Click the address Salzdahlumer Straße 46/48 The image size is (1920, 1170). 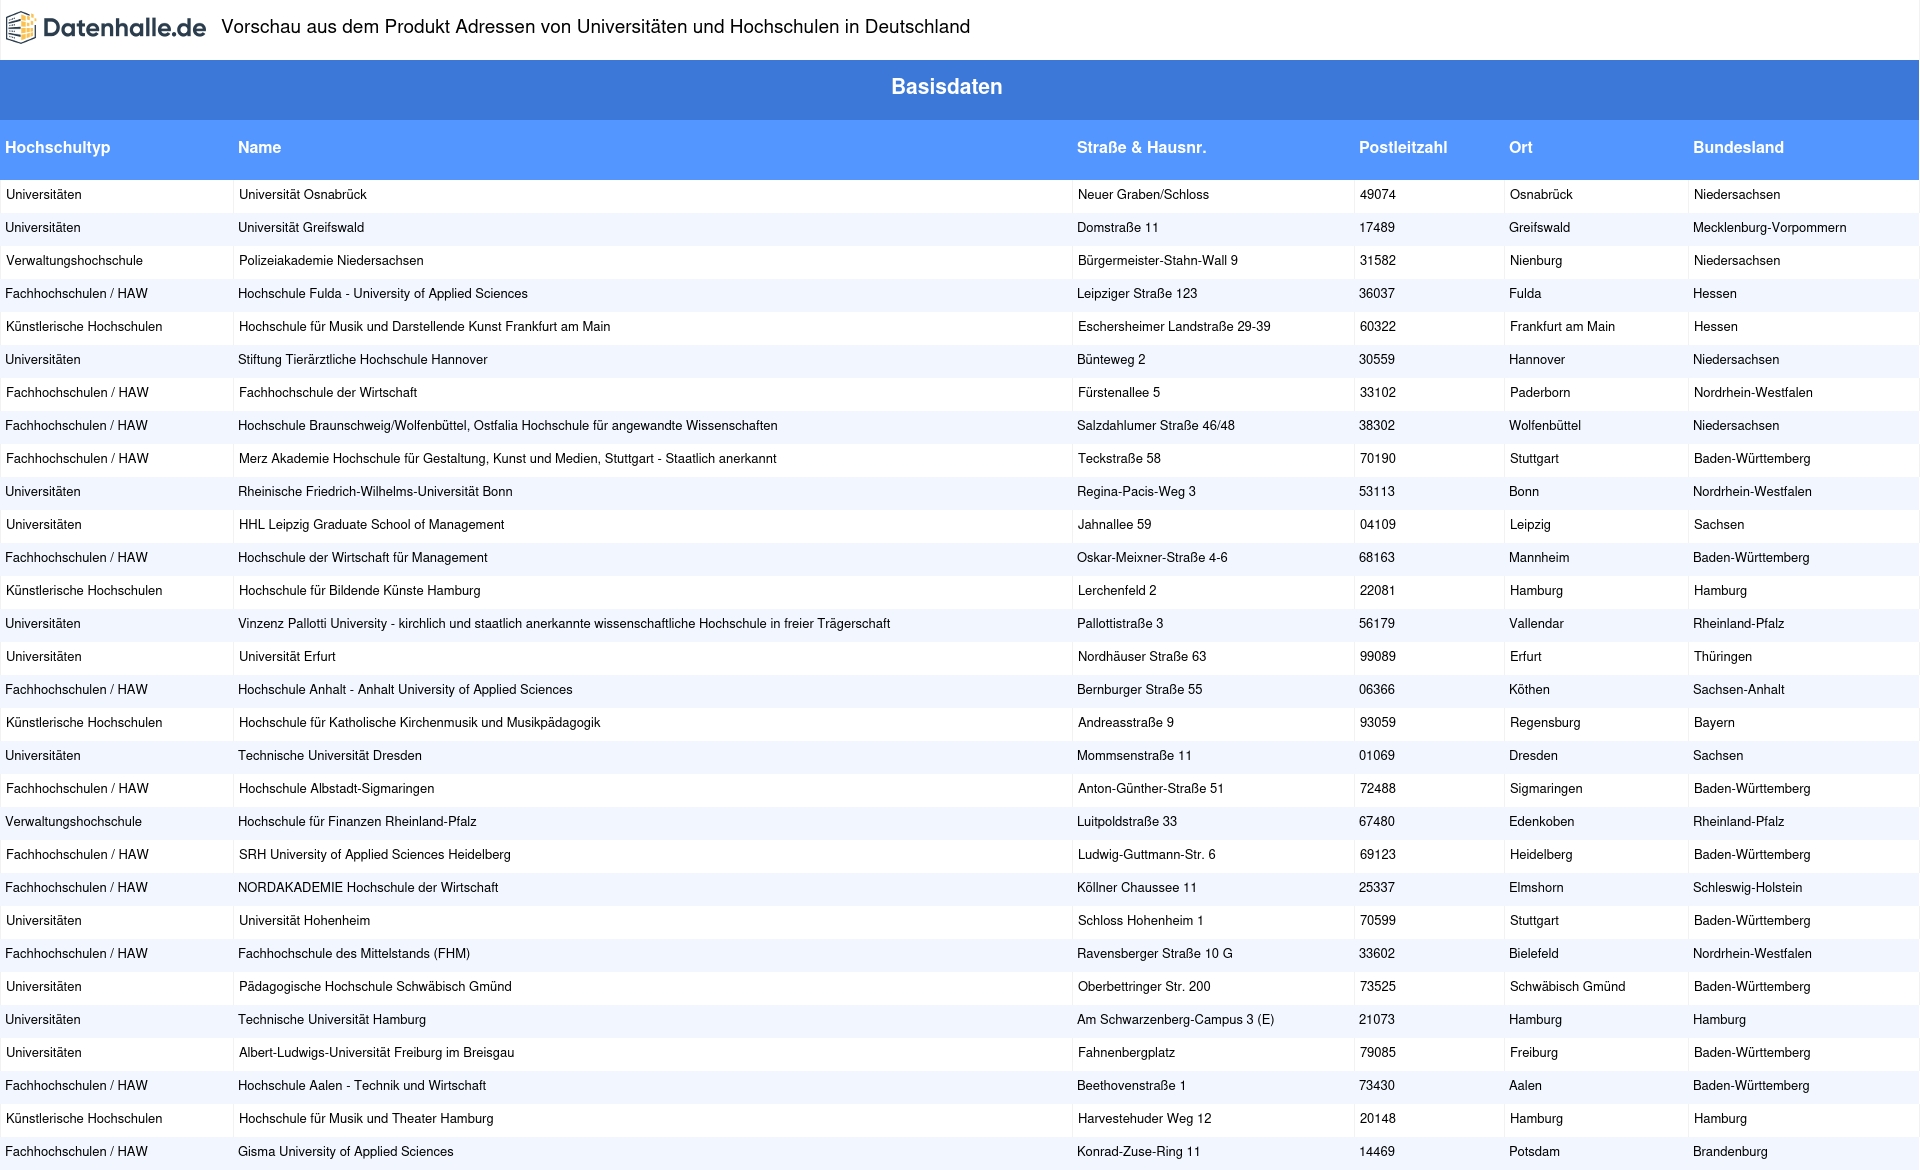[1156, 425]
